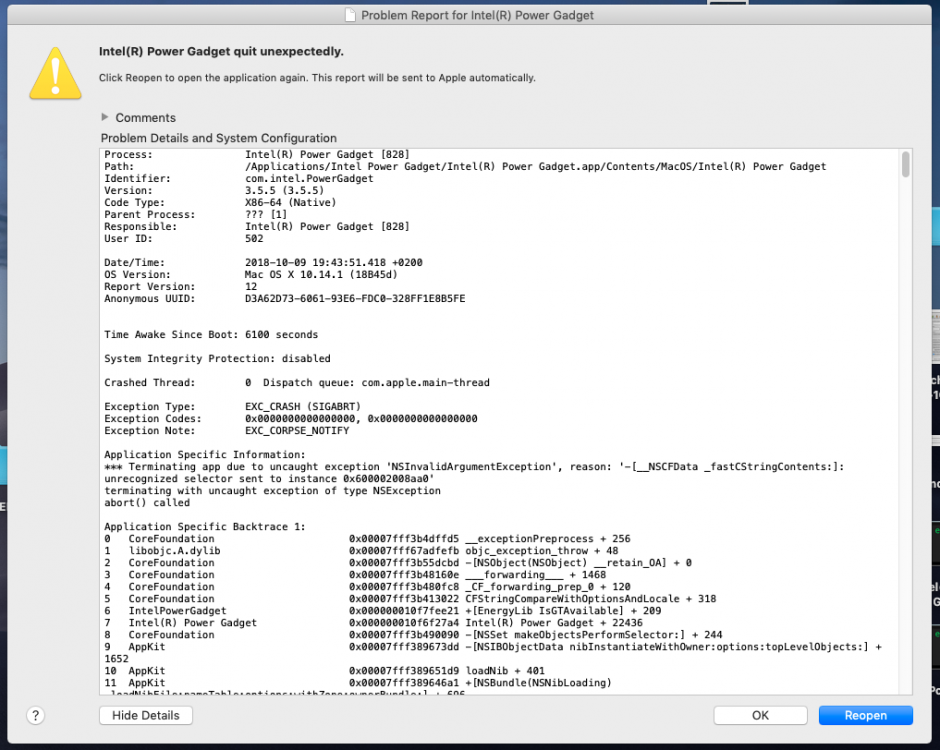The image size is (940, 750).
Task: Click the 'User ID:' value 502
Action: pyautogui.click(x=254, y=239)
